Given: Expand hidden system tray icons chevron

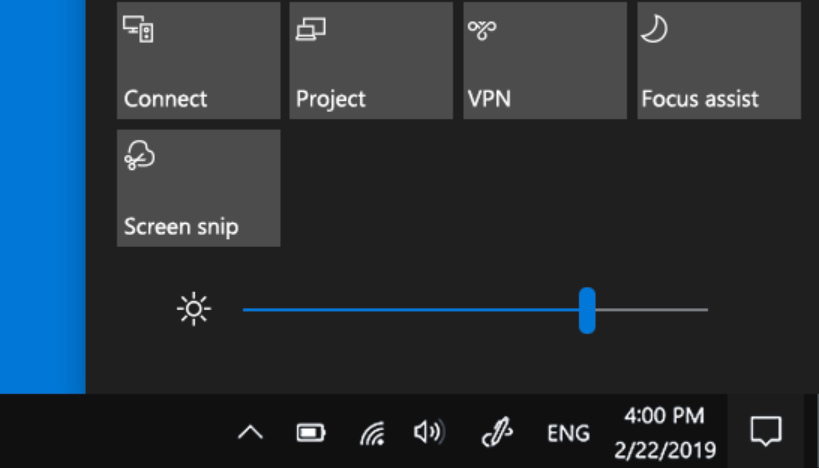Looking at the screenshot, I should pos(250,433).
